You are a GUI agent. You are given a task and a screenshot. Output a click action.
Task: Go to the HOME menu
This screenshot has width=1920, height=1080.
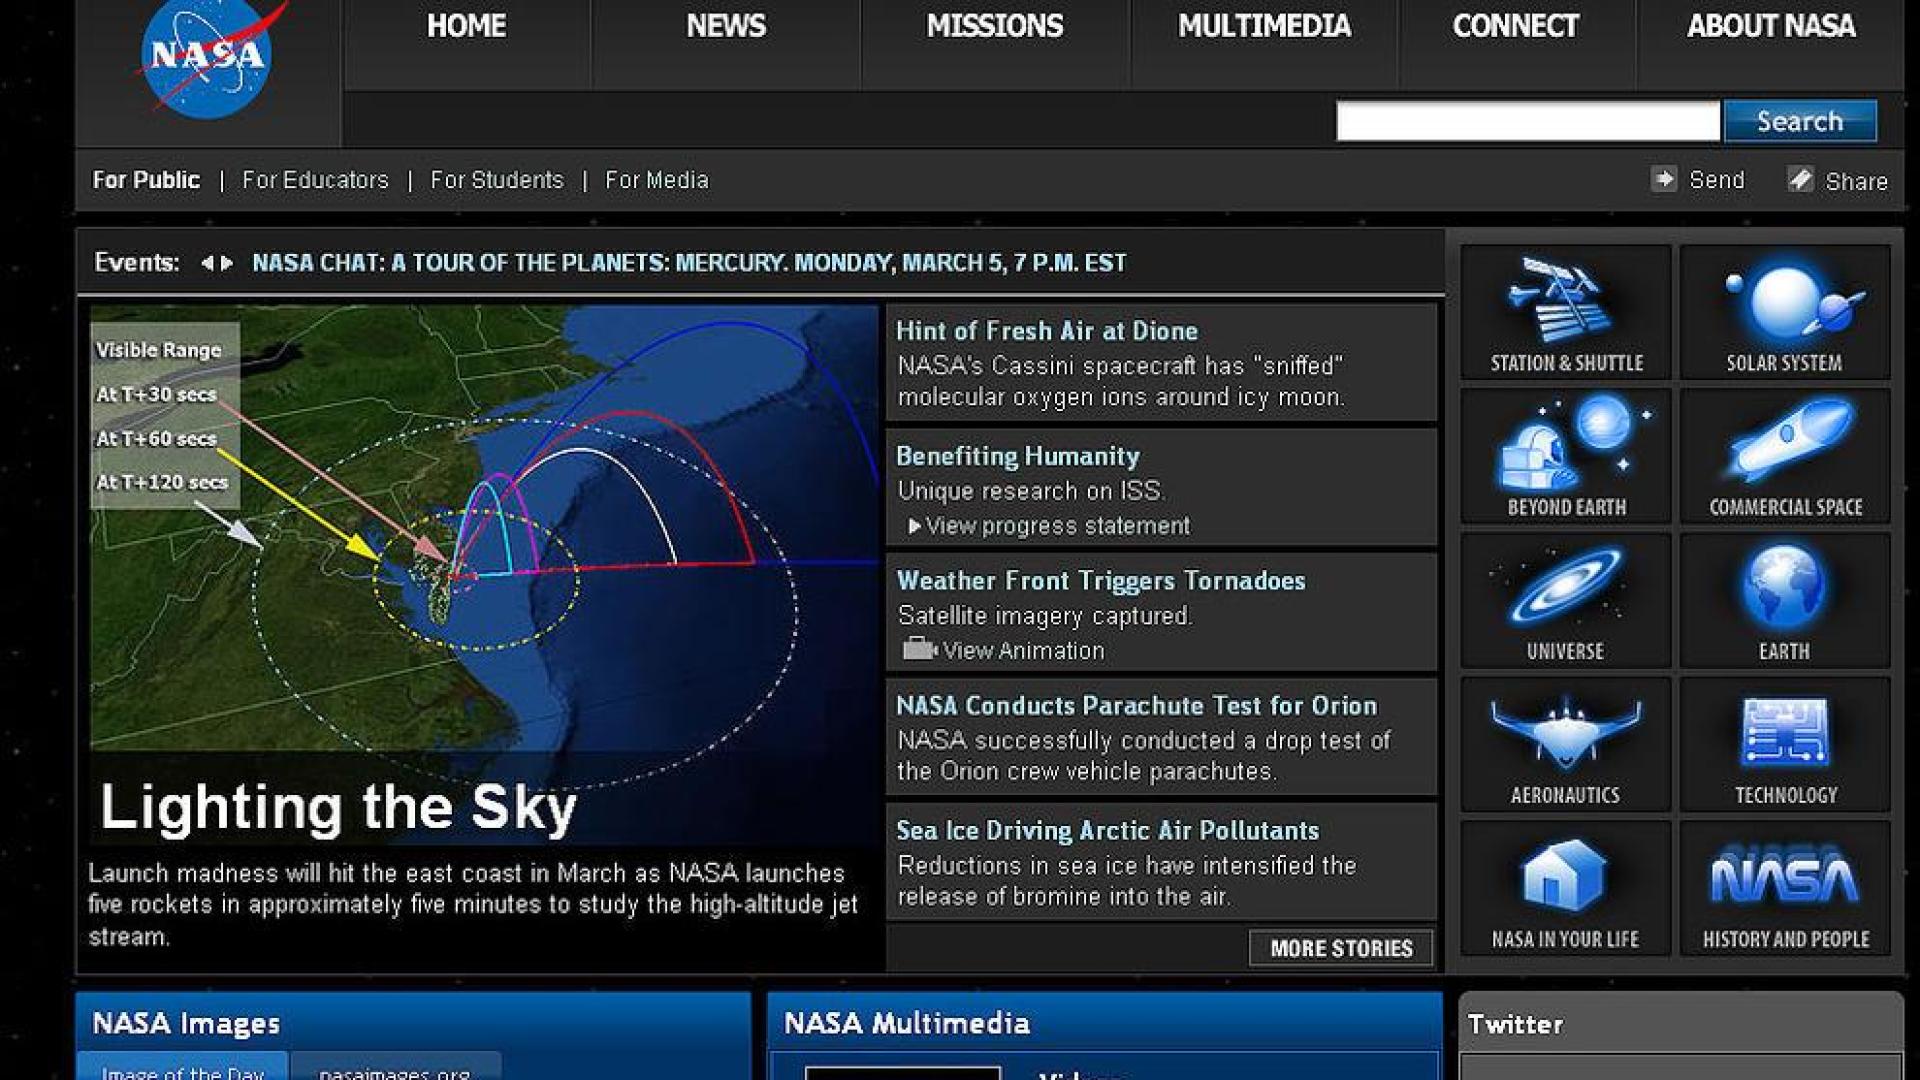click(x=466, y=26)
